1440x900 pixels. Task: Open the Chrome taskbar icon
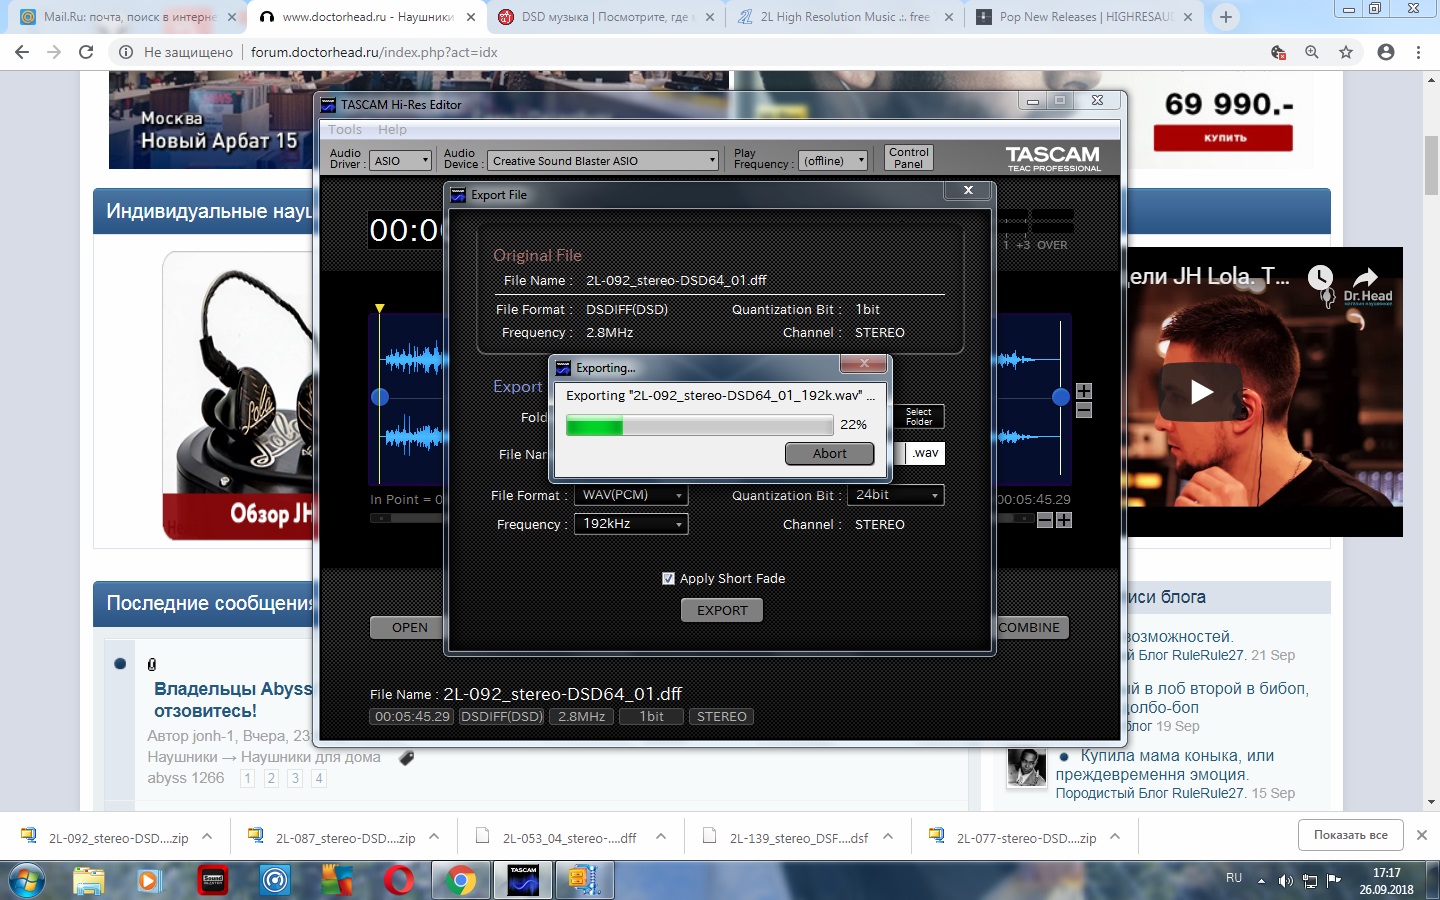(461, 881)
